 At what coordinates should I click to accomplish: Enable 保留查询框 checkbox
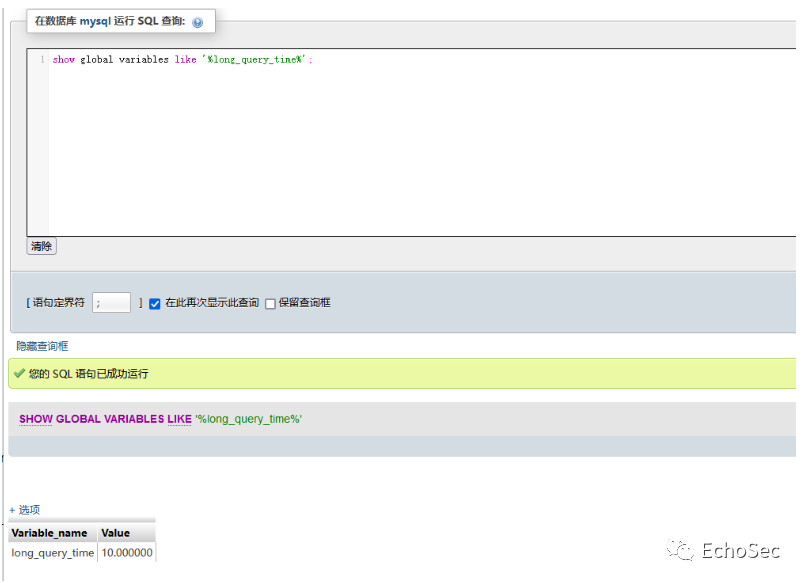270,304
